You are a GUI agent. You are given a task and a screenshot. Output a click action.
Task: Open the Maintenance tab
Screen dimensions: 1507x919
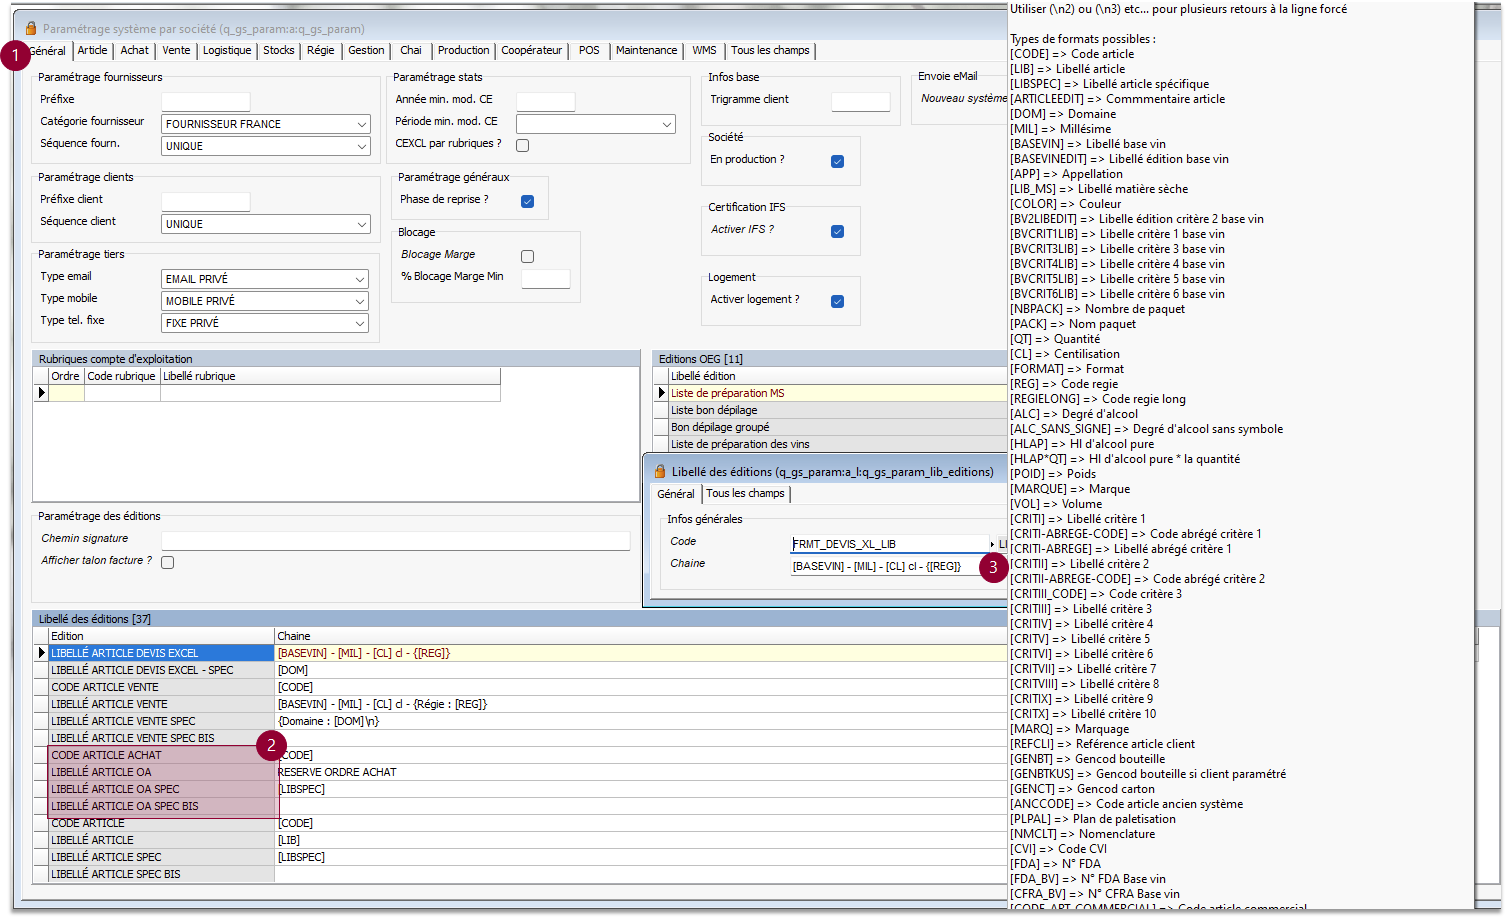click(646, 50)
